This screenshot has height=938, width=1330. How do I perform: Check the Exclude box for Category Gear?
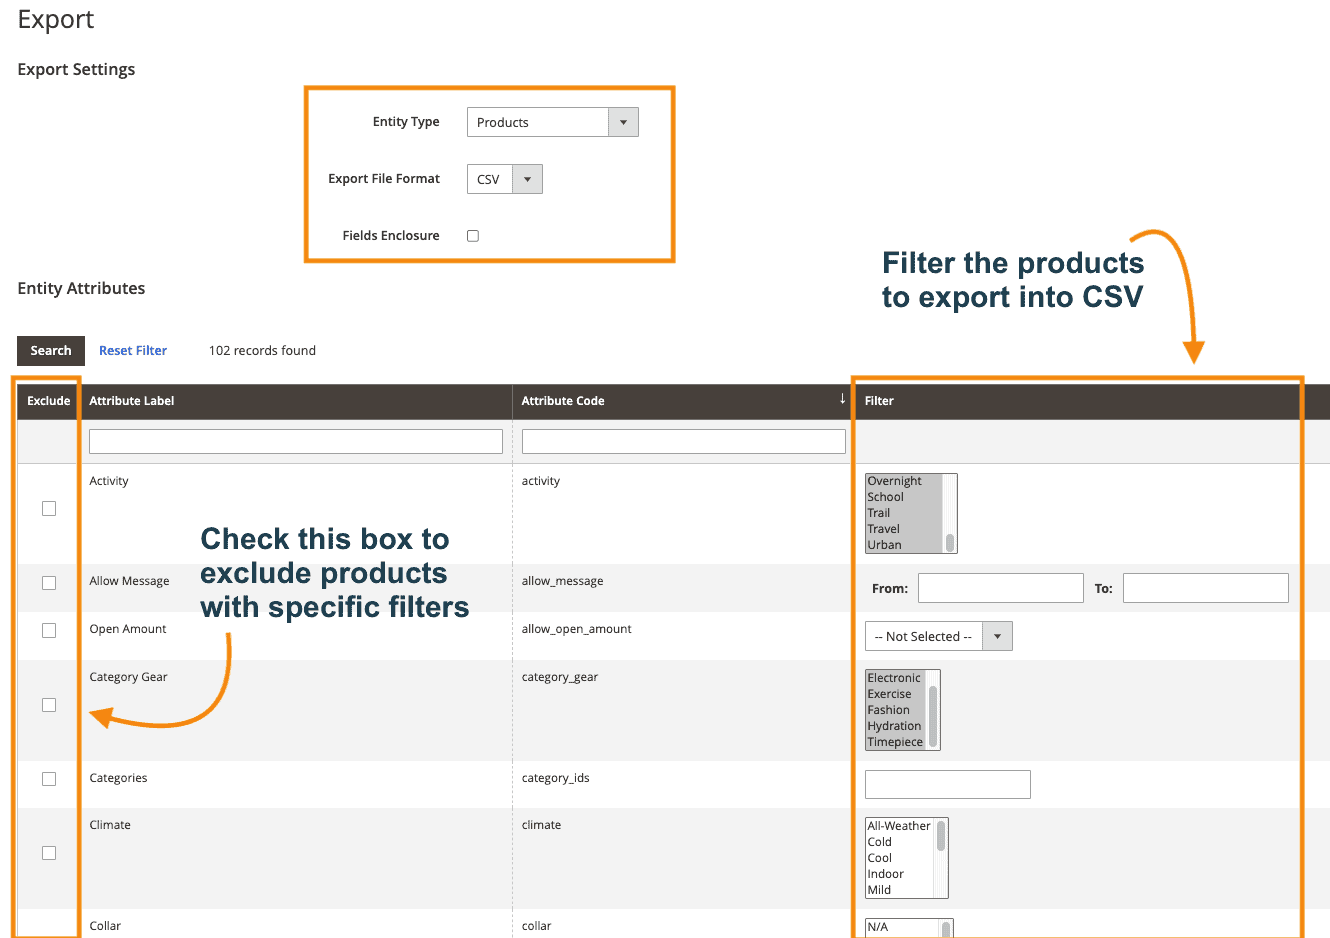coord(48,704)
